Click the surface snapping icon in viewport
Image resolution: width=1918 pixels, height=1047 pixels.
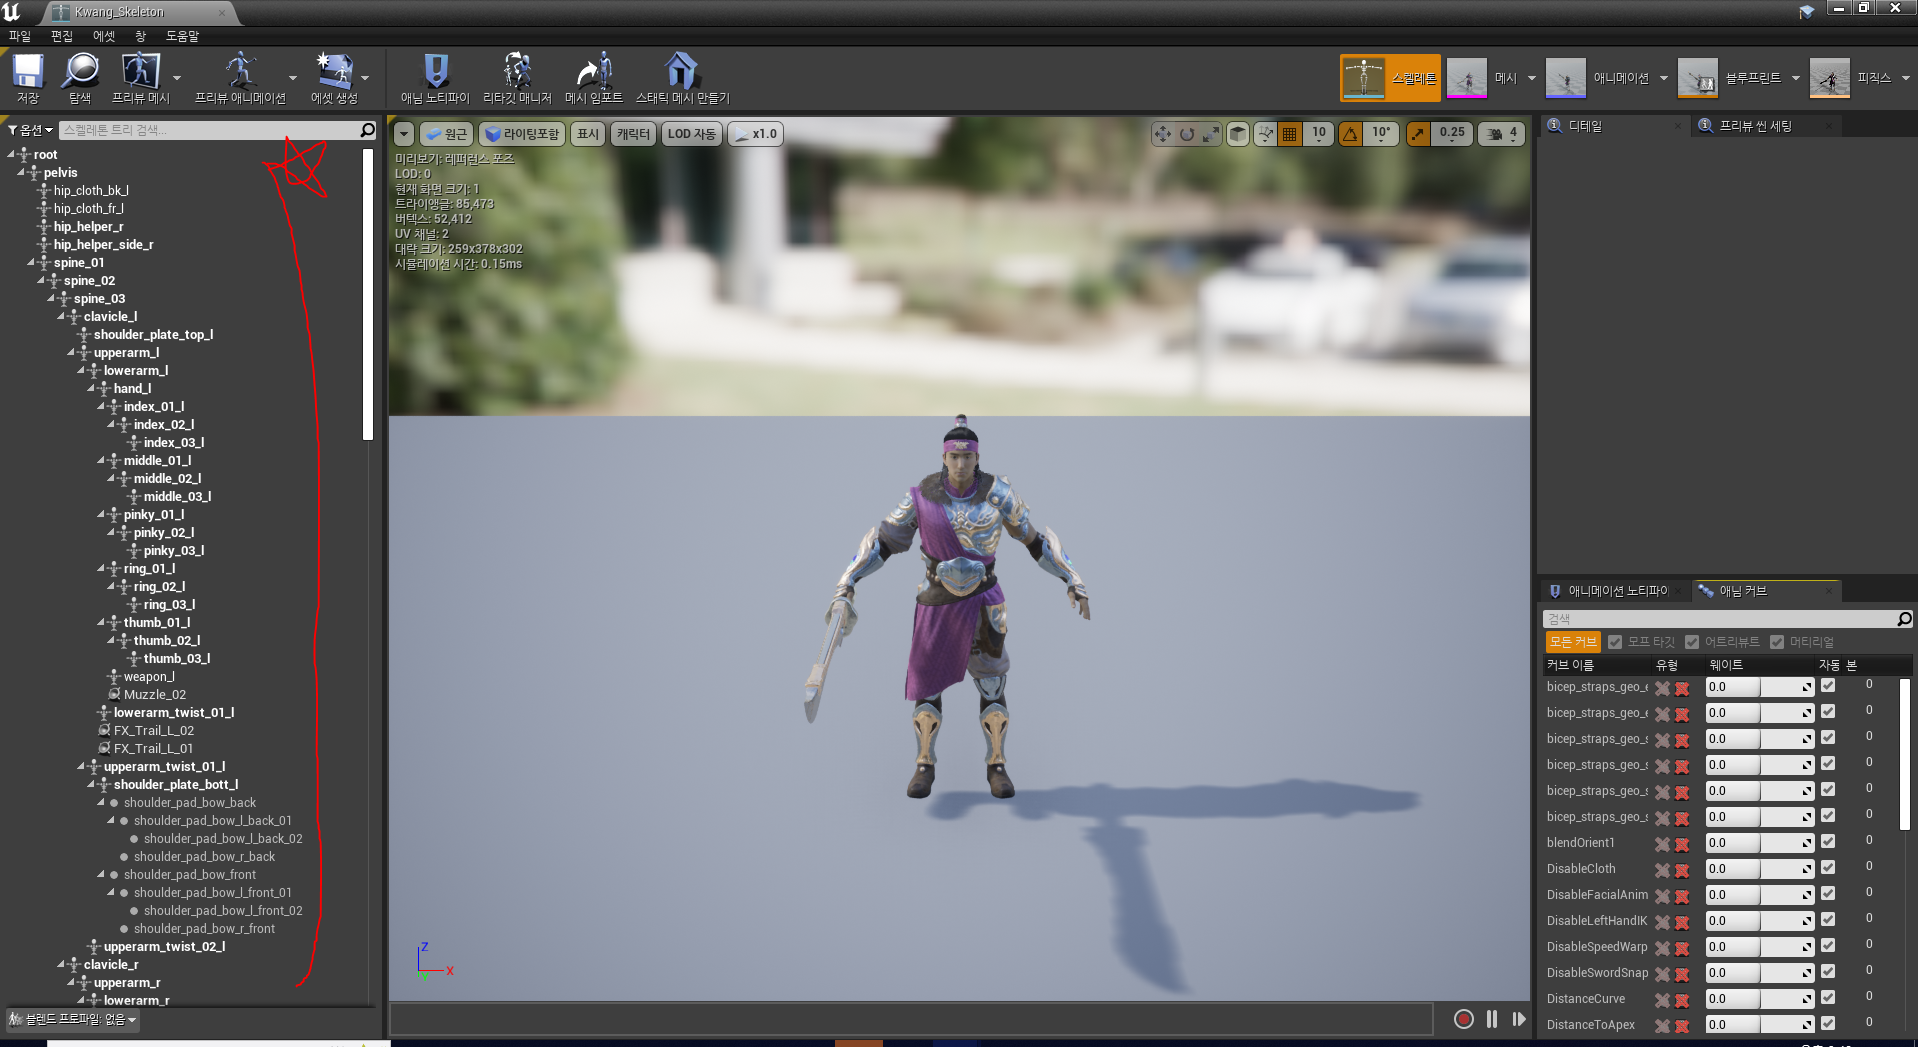click(1266, 134)
